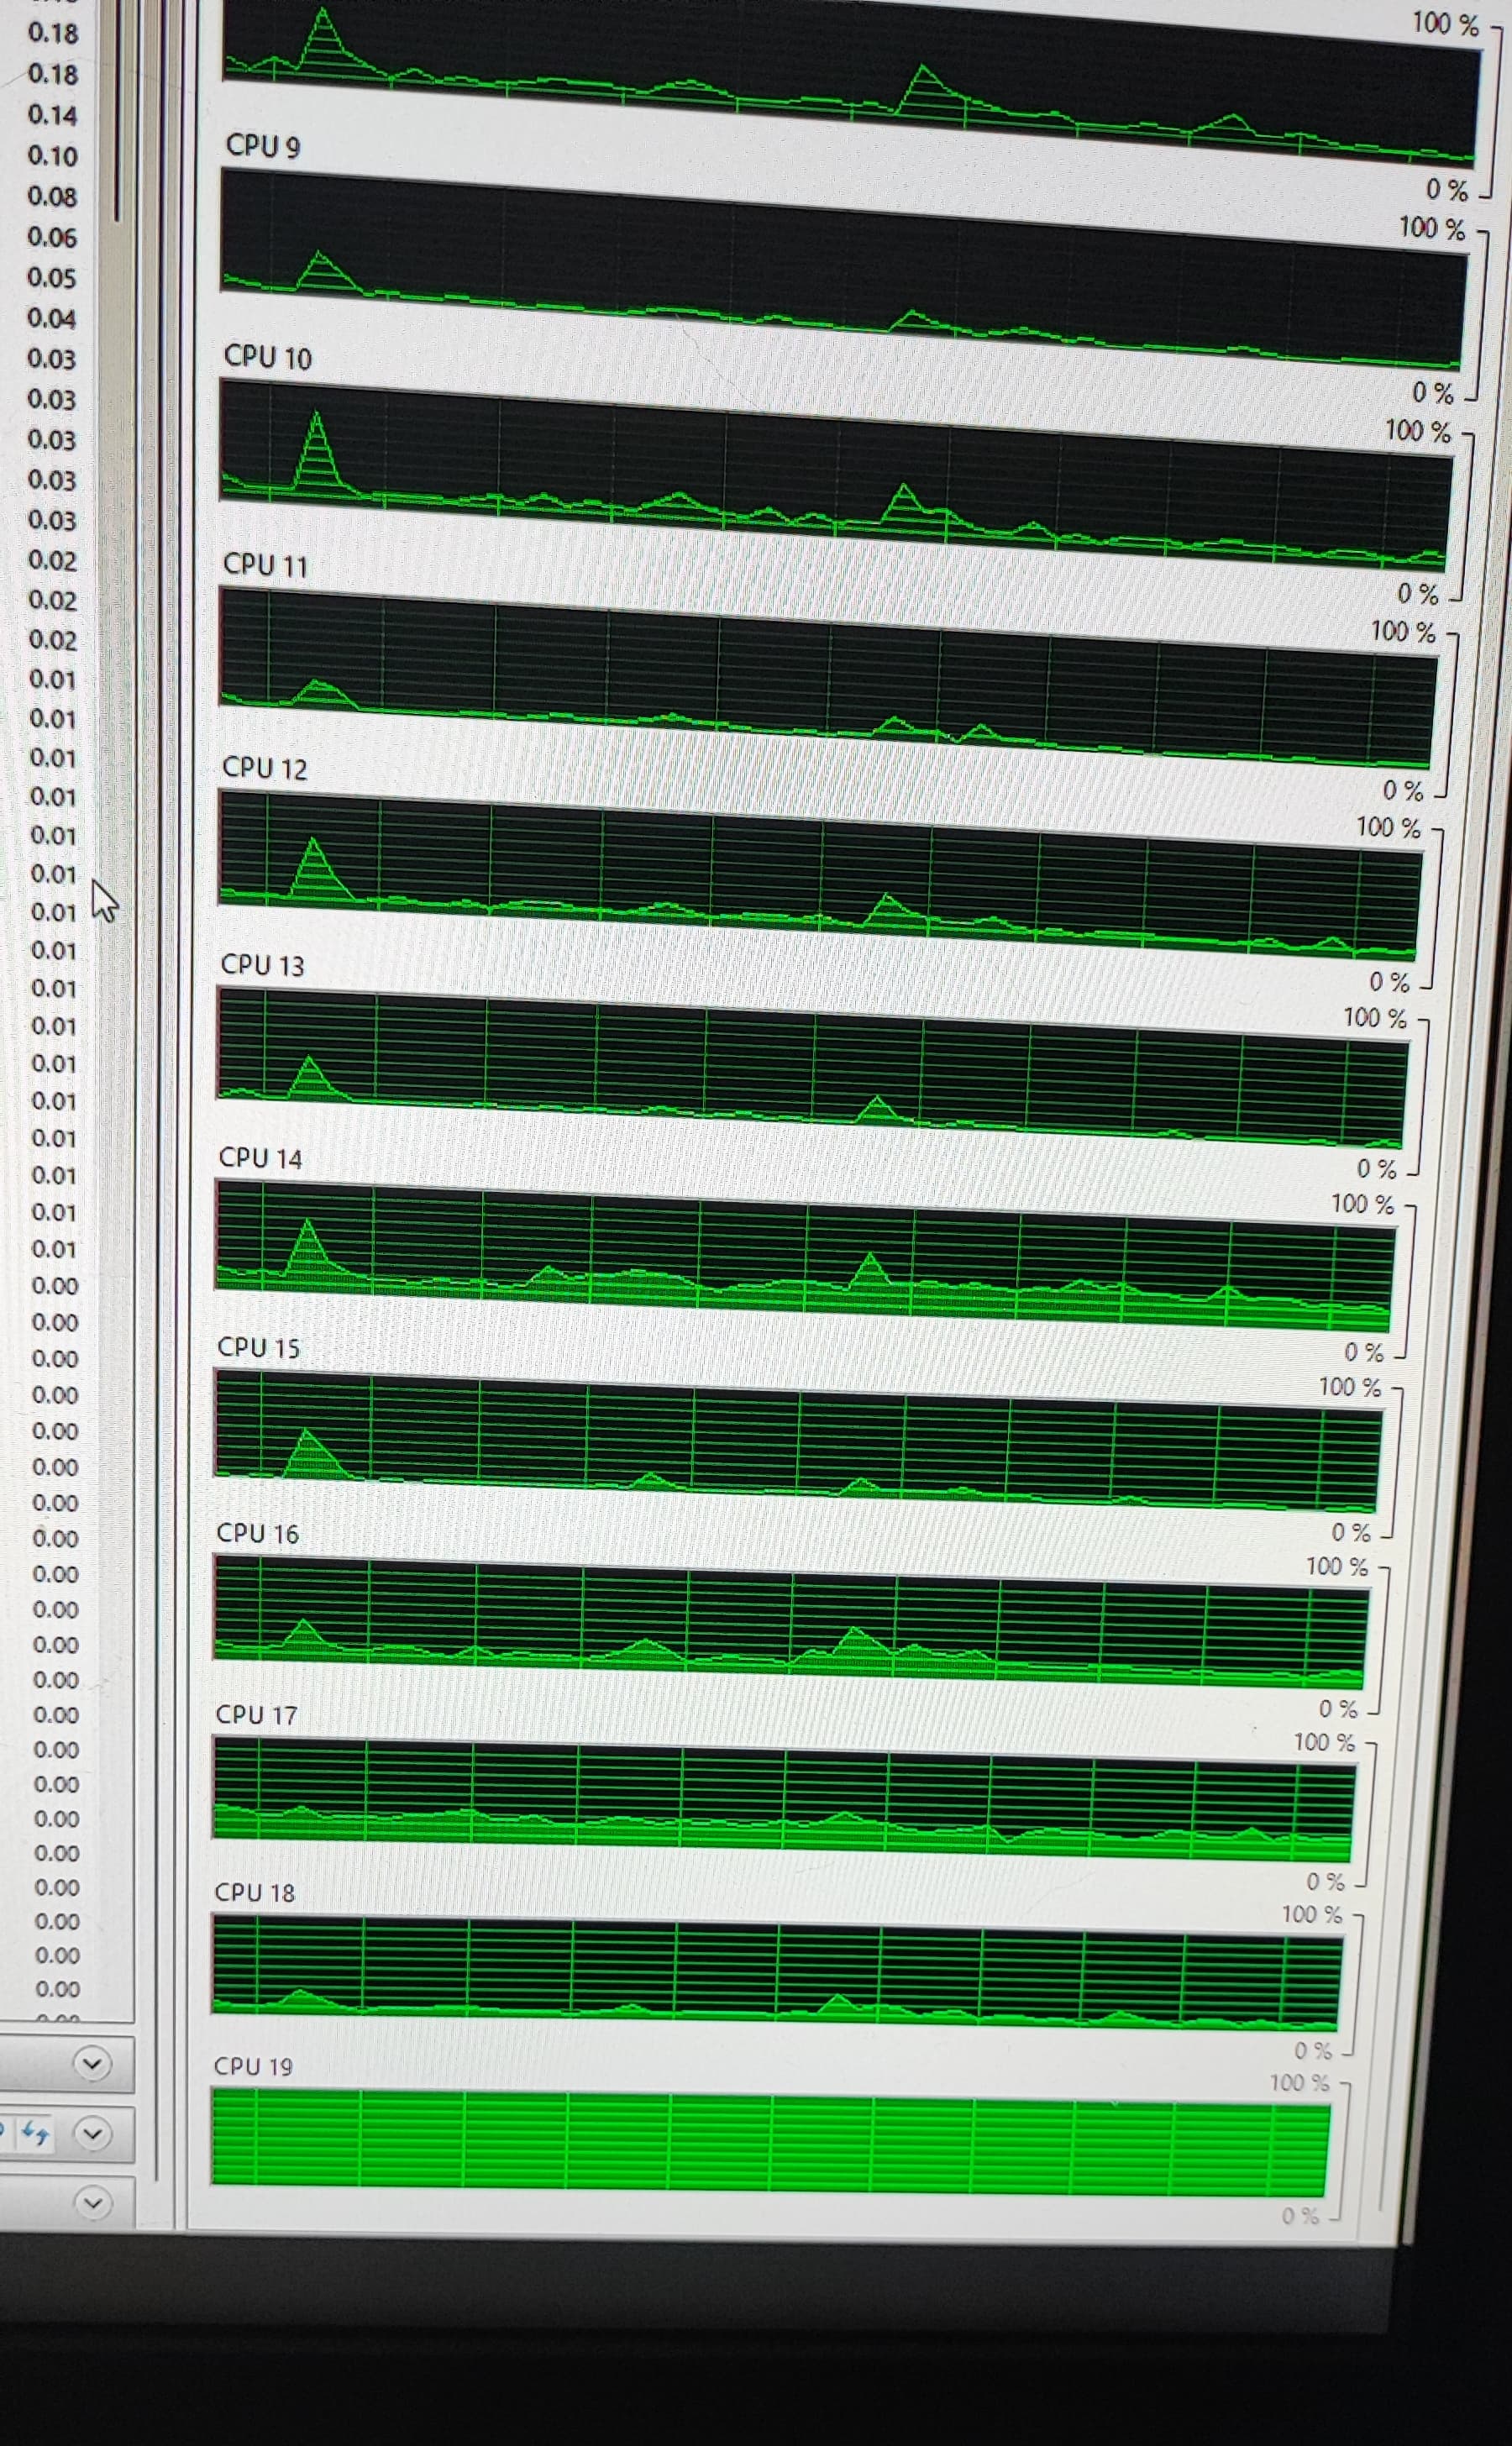Viewport: 1512px width, 2446px height.
Task: Click the CPU 12 usage graph
Action: pyautogui.click(x=820, y=877)
